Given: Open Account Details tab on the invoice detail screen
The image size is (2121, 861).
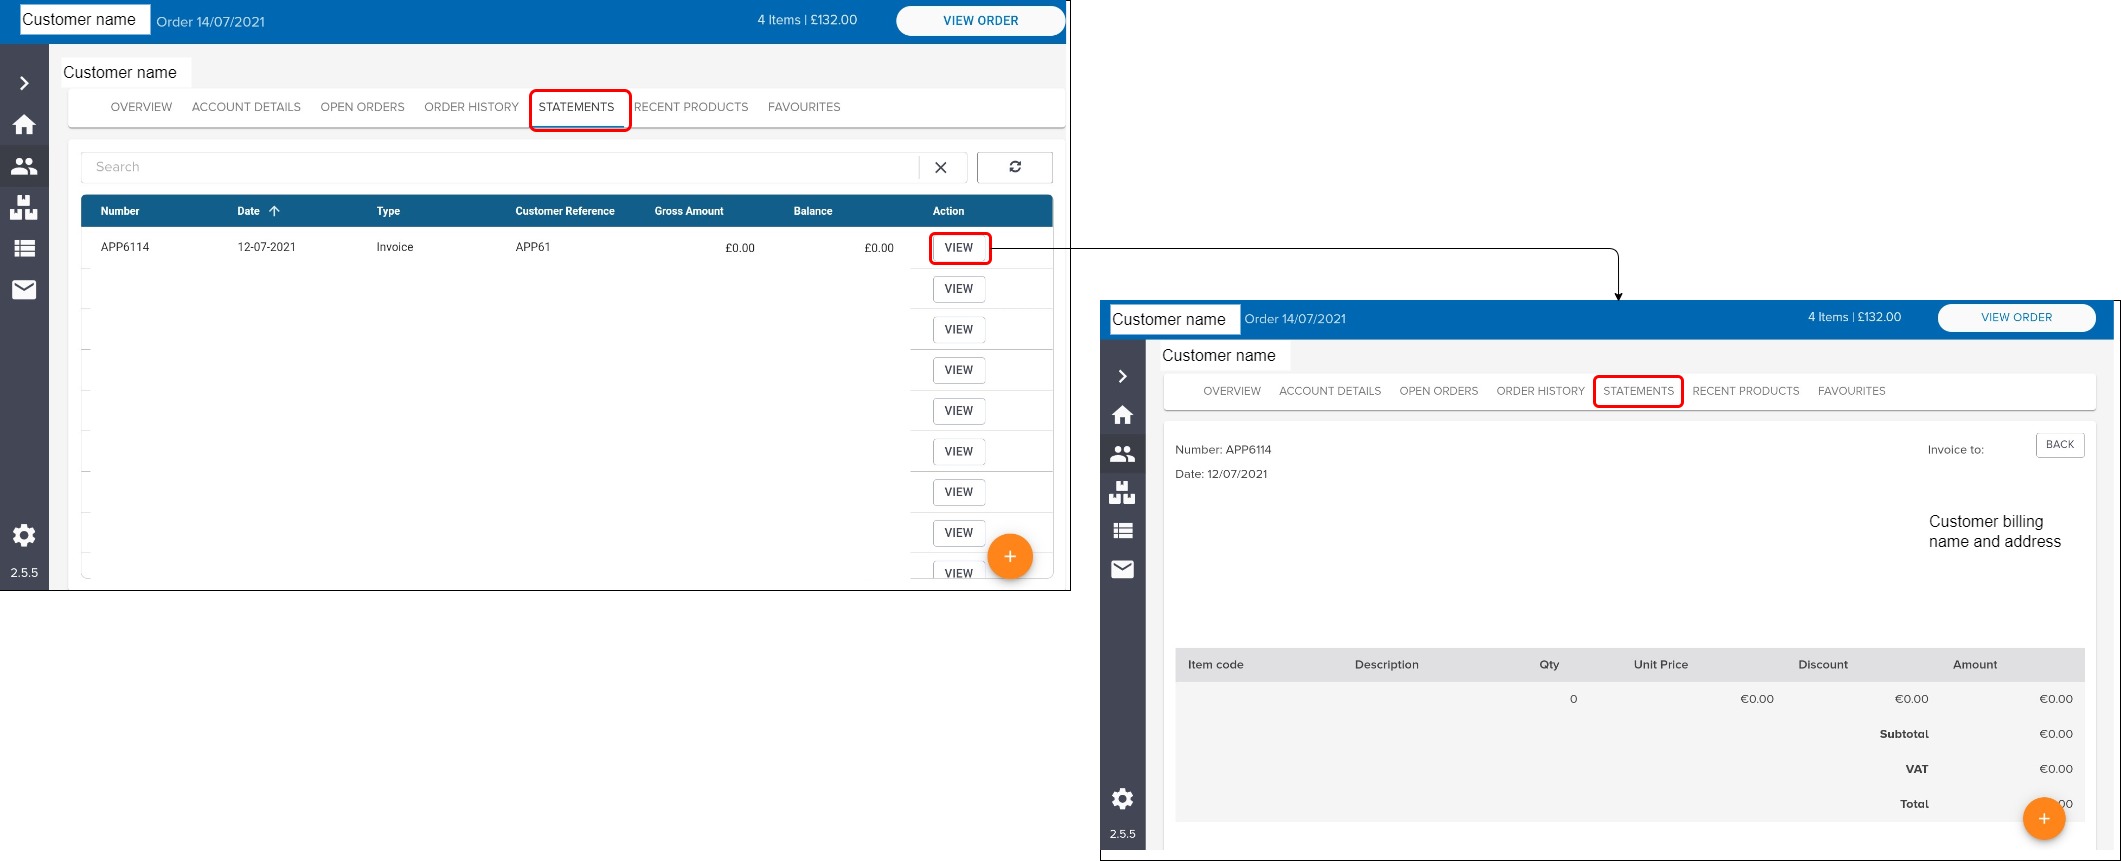Looking at the screenshot, I should pyautogui.click(x=1329, y=391).
